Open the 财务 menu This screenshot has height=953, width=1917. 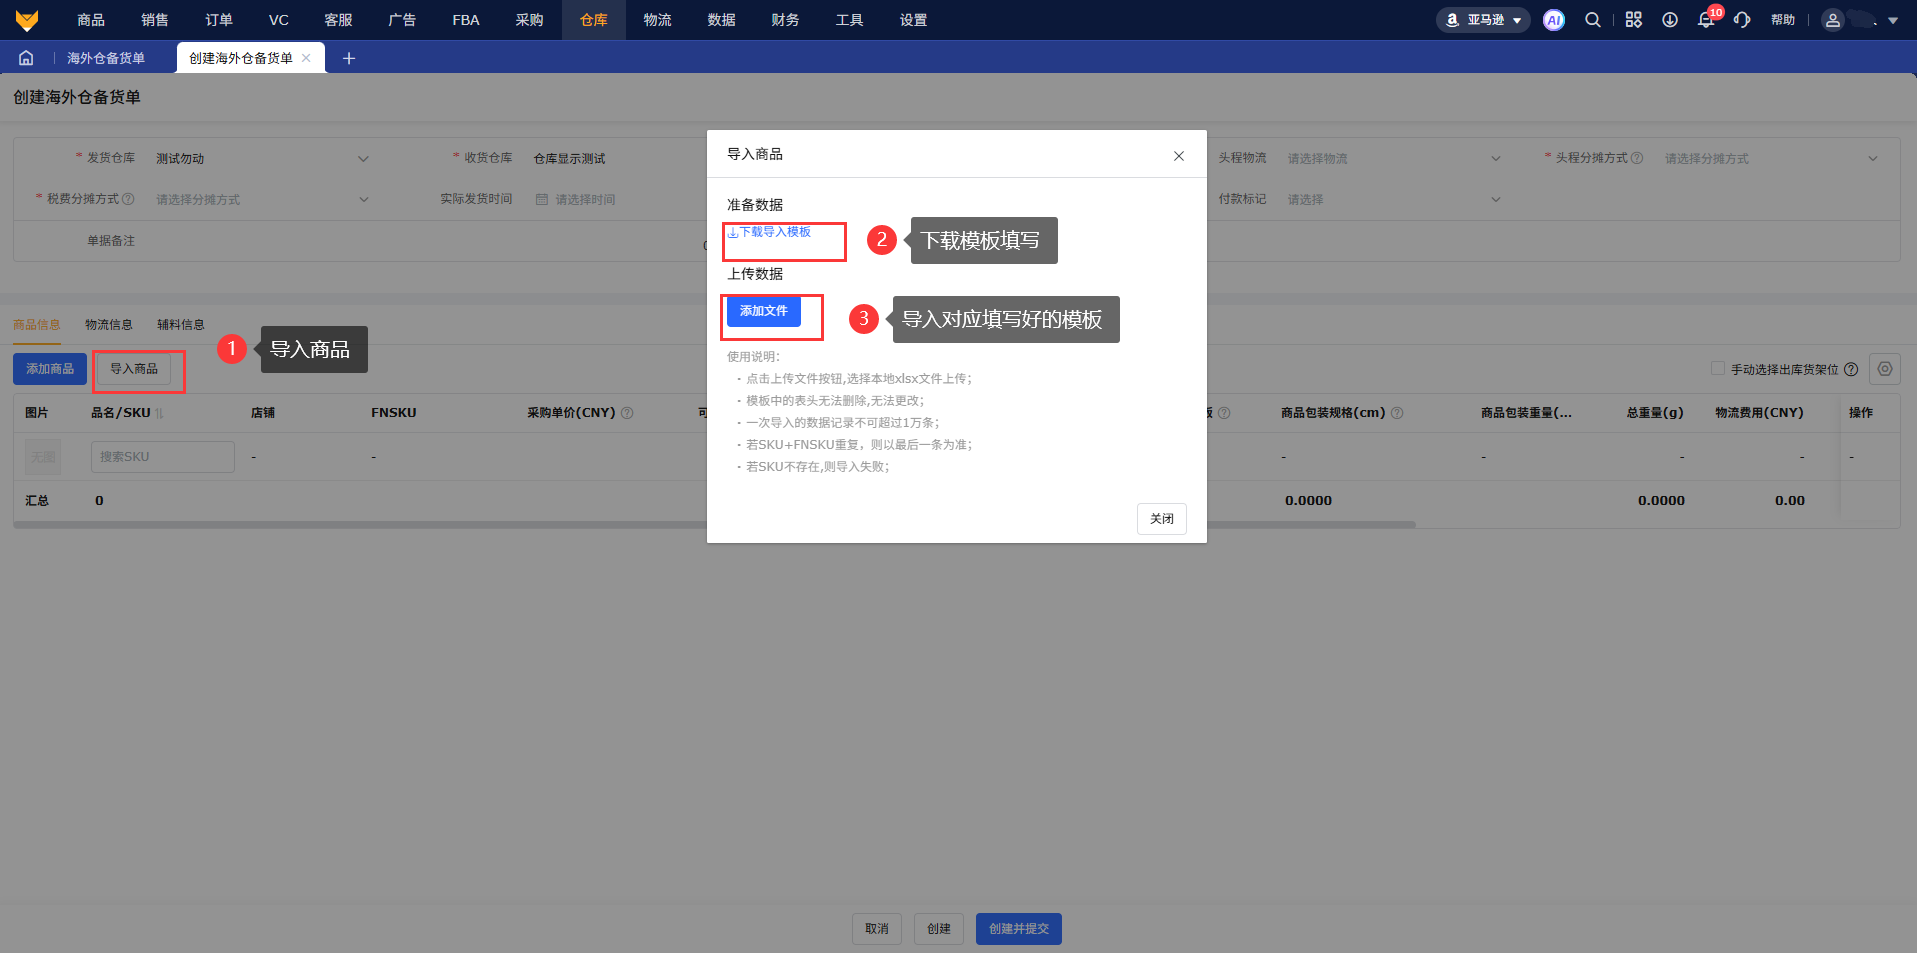point(786,20)
